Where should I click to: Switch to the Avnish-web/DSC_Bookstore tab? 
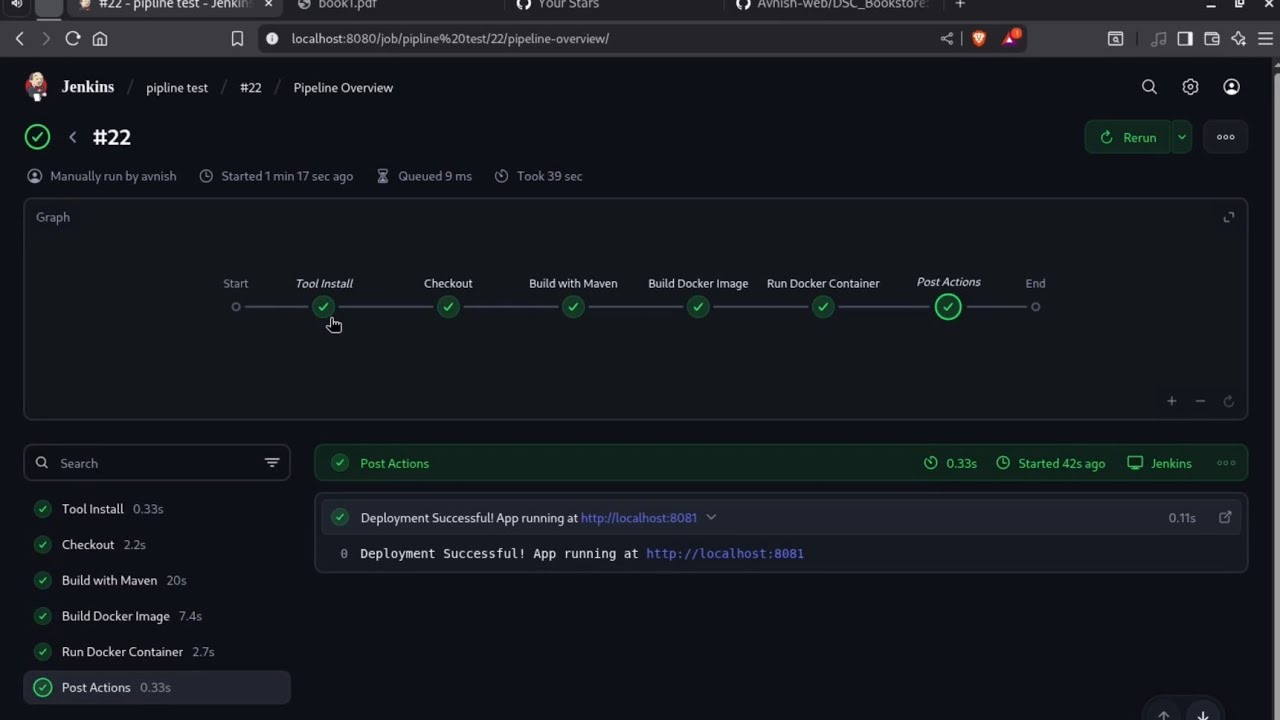click(x=834, y=5)
